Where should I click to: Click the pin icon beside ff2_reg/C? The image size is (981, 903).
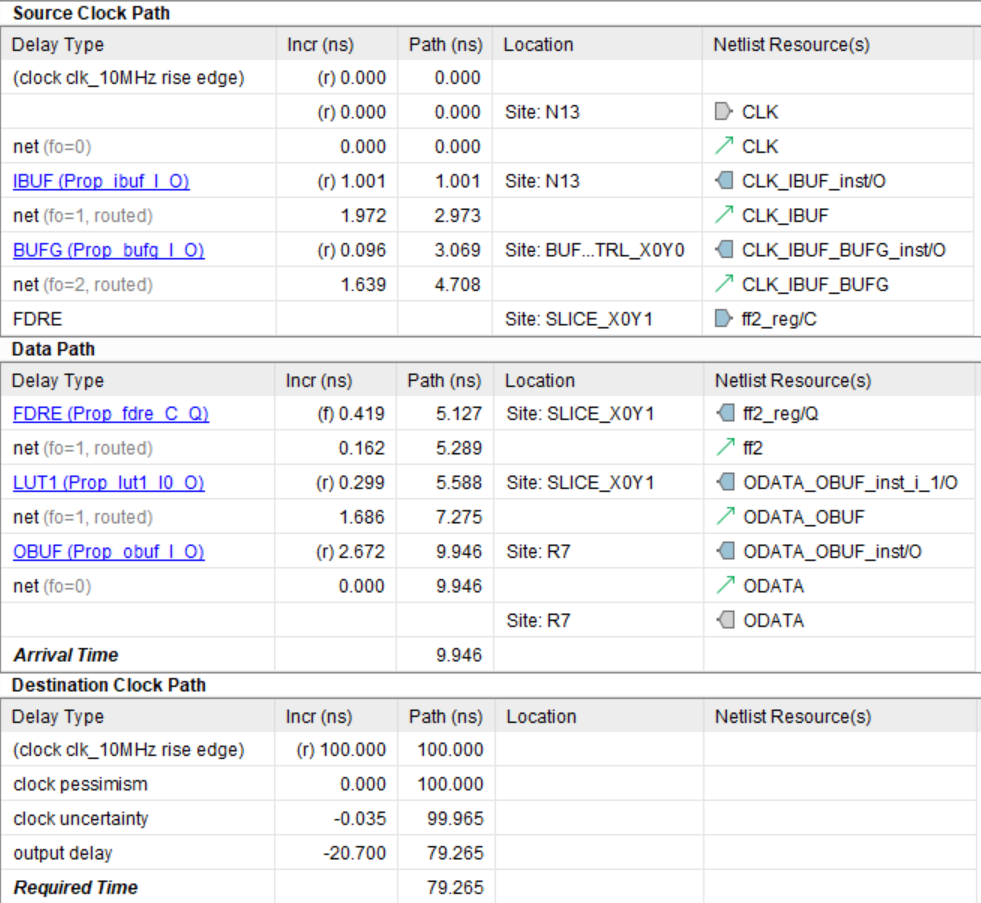tap(724, 319)
